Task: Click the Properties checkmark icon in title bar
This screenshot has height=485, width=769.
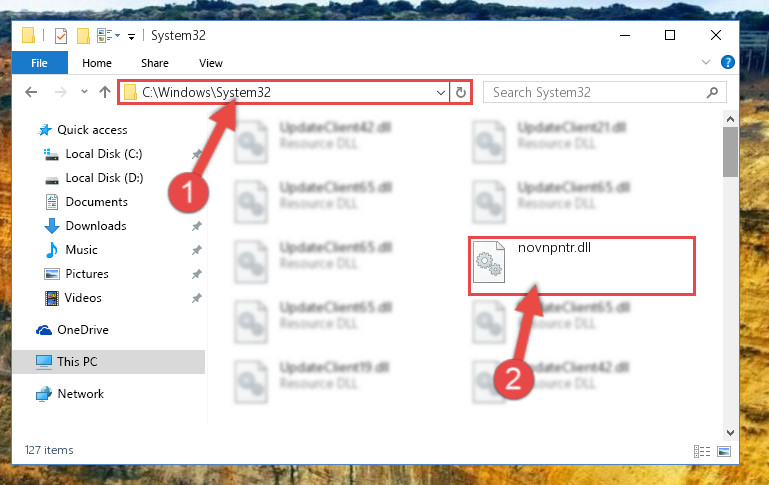Action: [x=61, y=36]
